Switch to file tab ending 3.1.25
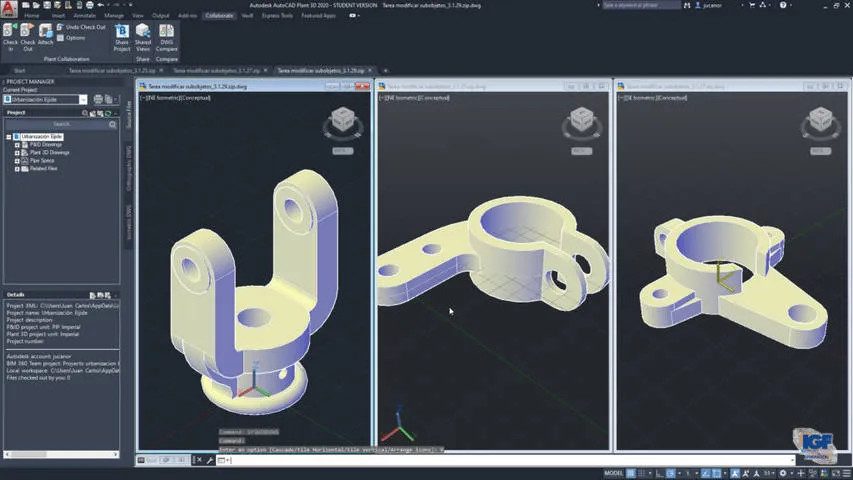The width and height of the screenshot is (853, 480). point(112,71)
